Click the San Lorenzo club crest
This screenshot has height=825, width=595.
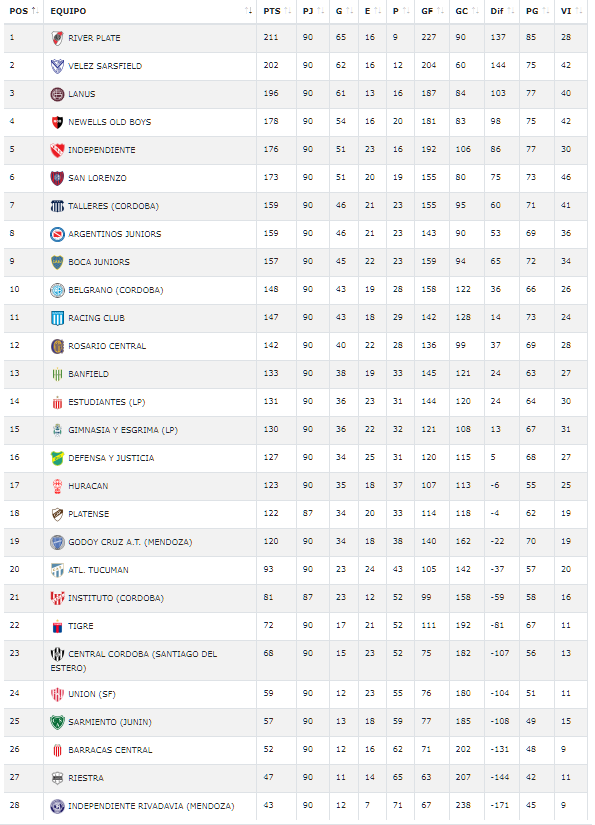[x=57, y=178]
